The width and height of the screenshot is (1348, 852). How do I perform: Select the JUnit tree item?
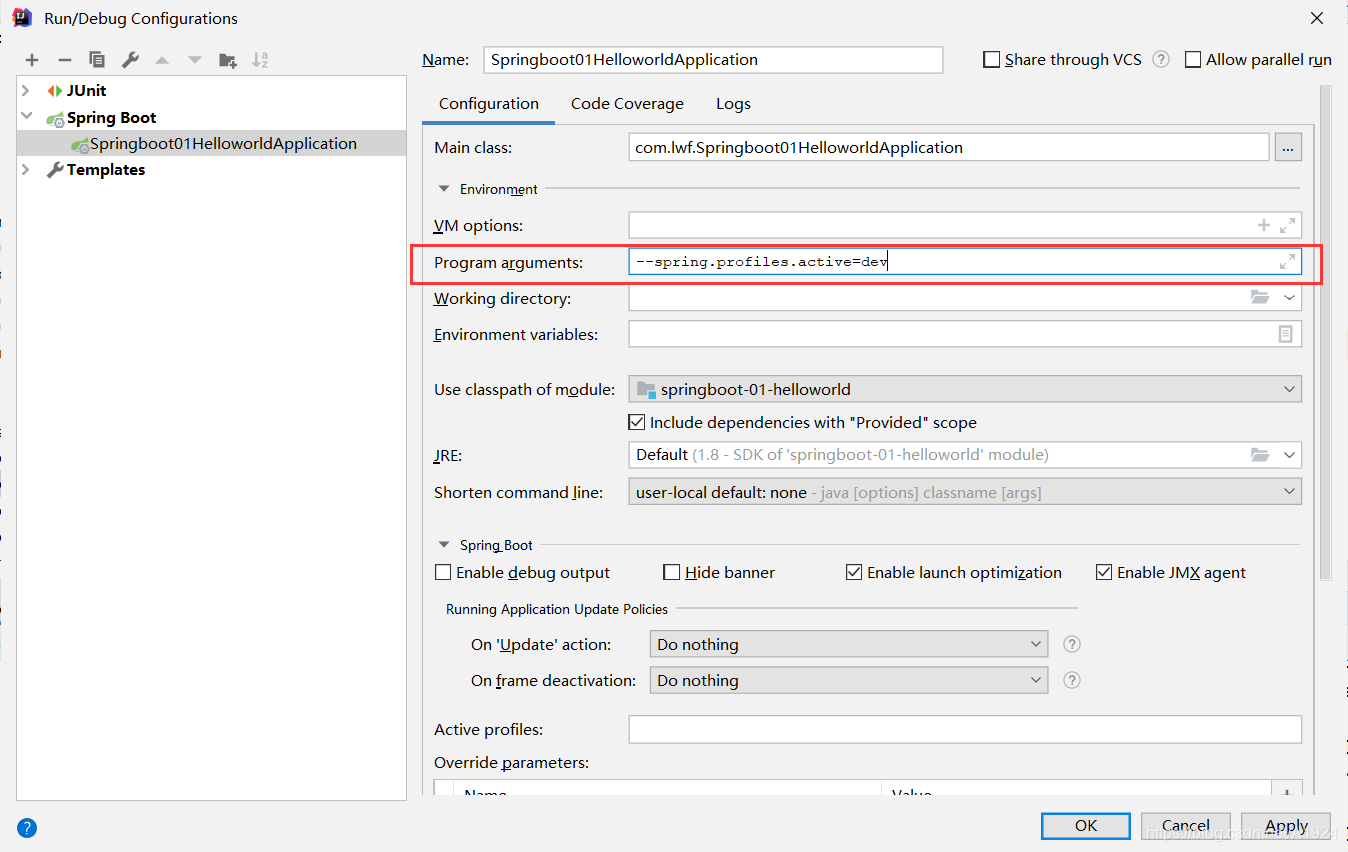[x=86, y=91]
